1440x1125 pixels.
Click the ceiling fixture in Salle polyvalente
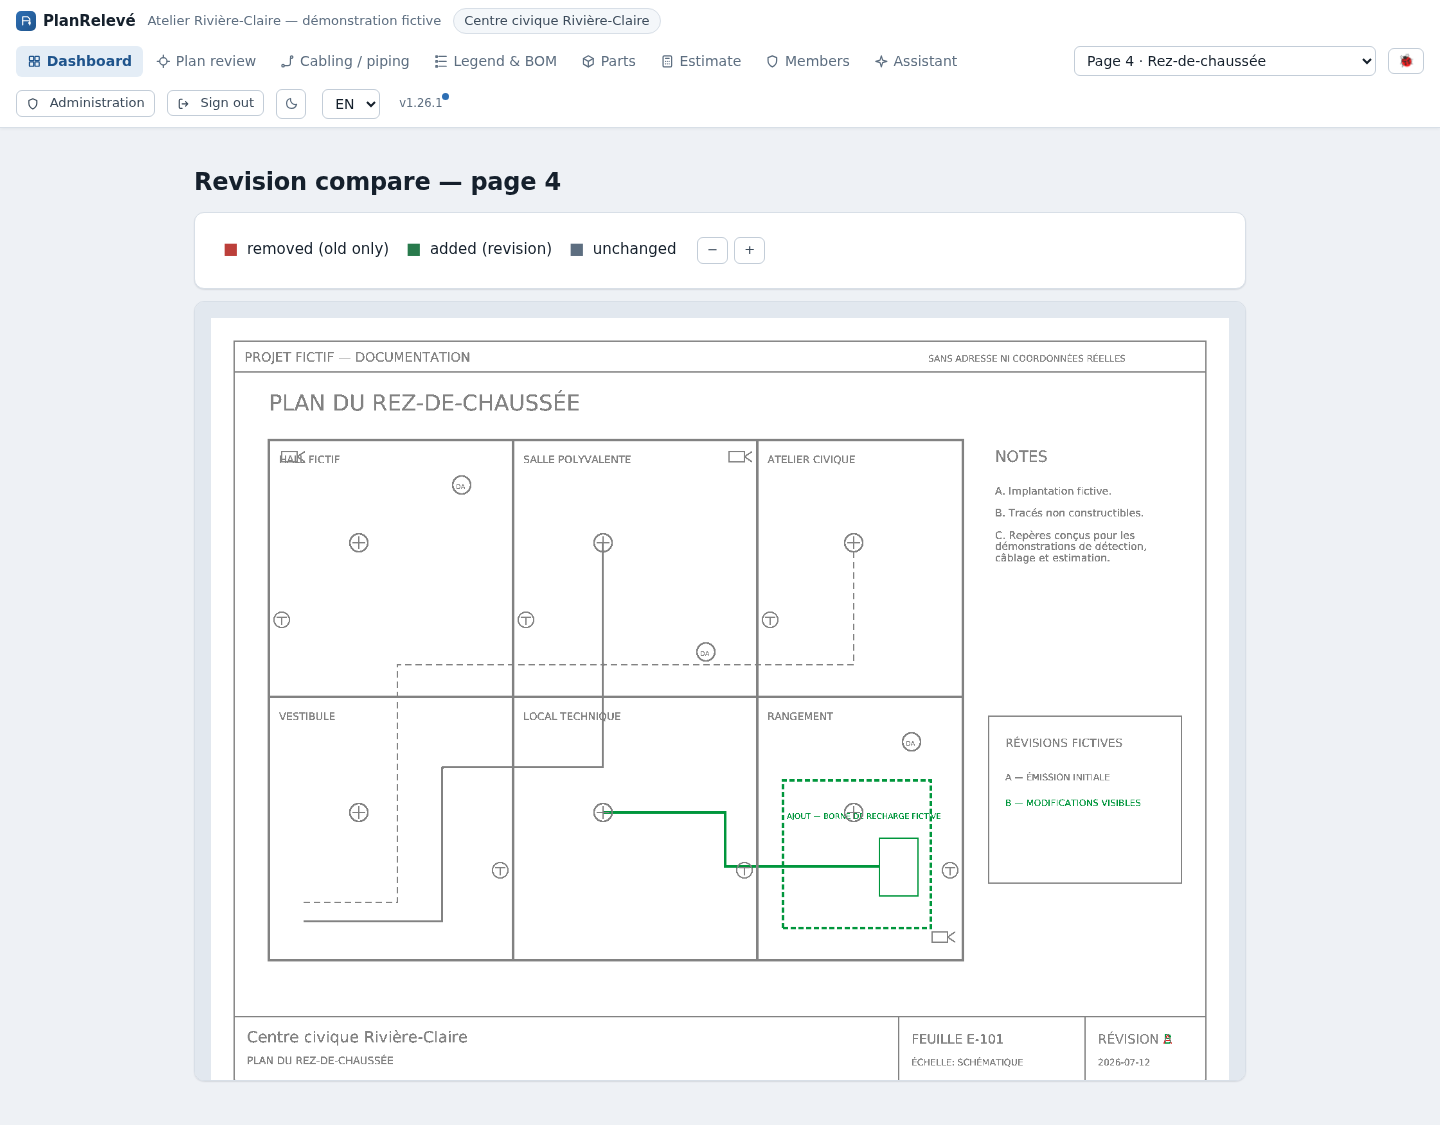(x=603, y=543)
